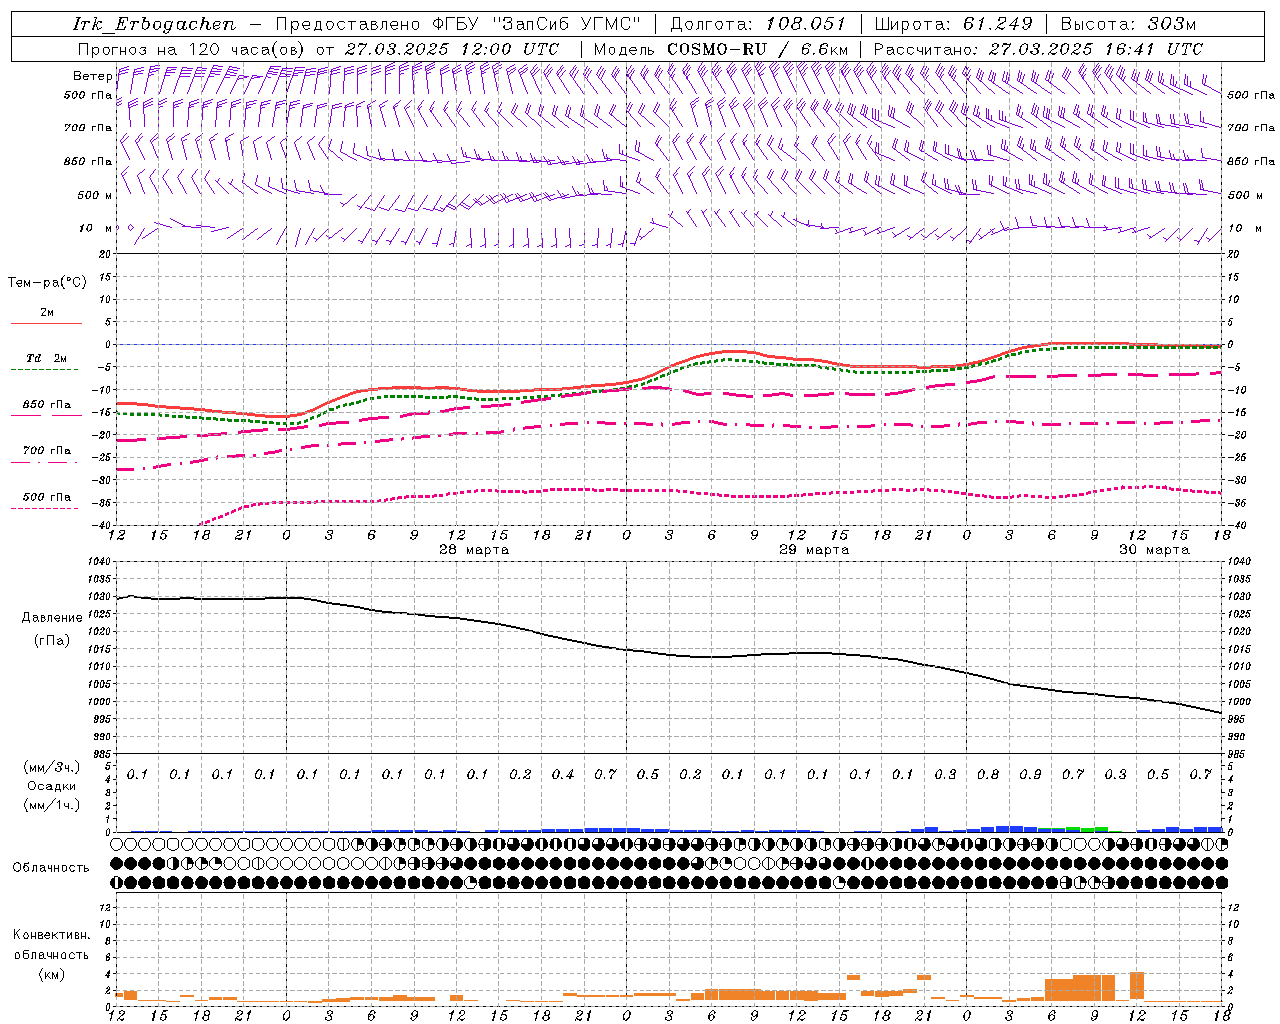Click the latitude value Широта: 61.249
This screenshot has height=1024, width=1280.
tap(953, 24)
